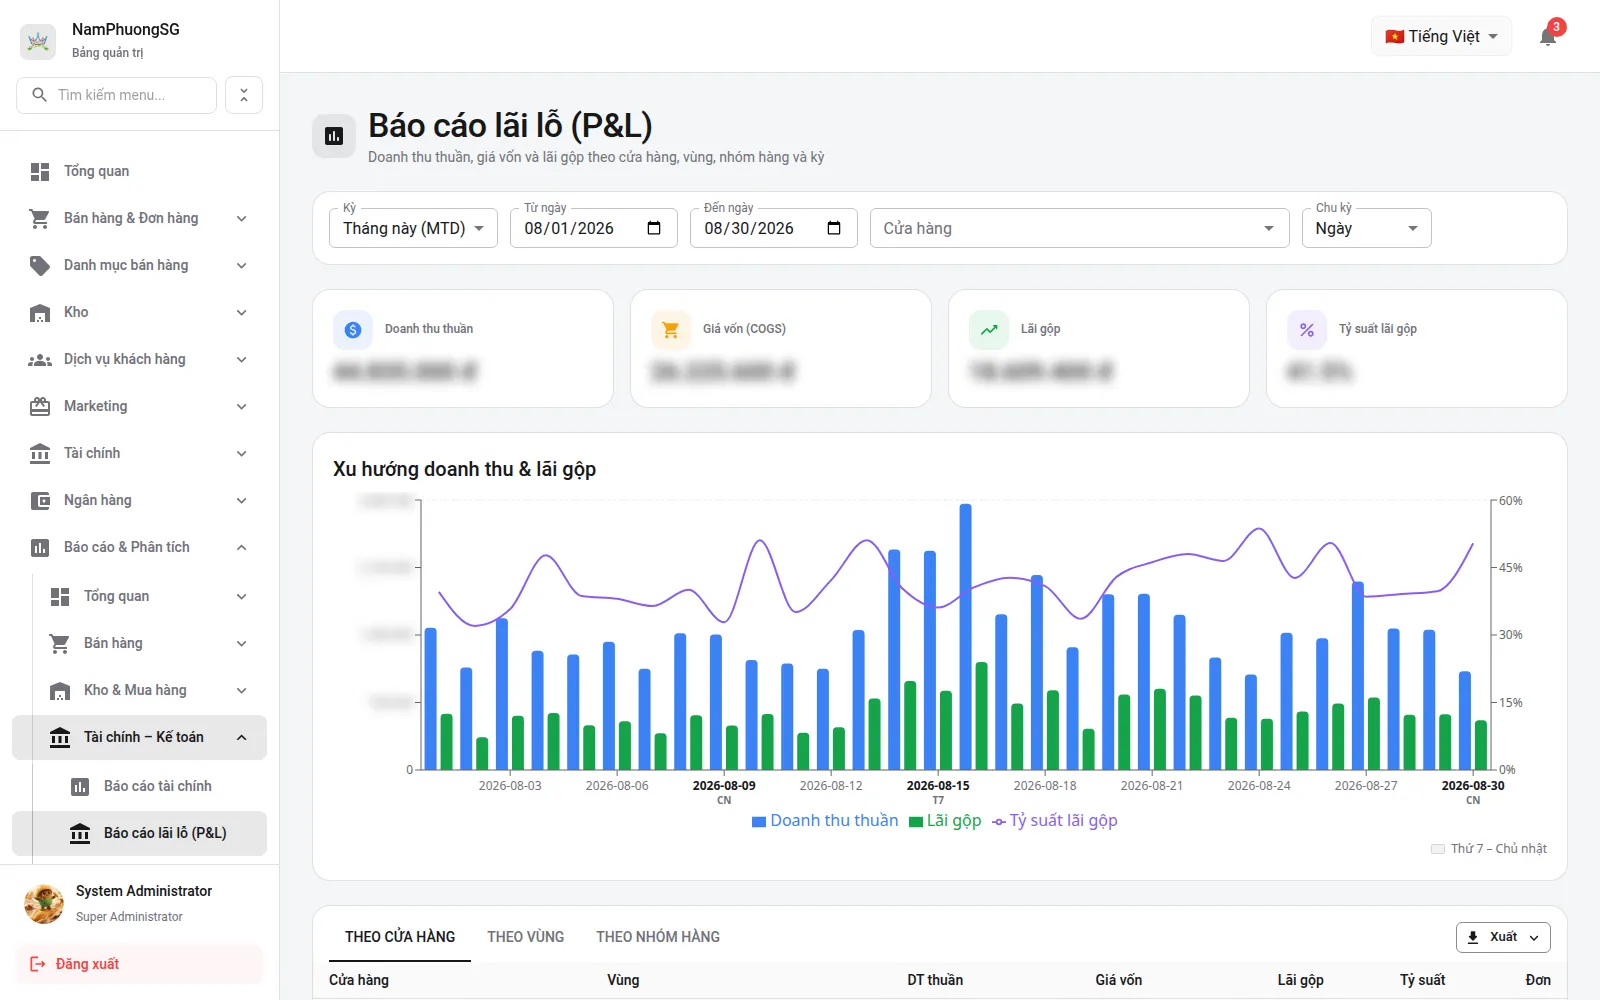The height and width of the screenshot is (1000, 1600).
Task: Click the Marketing sidebar icon
Action: coord(40,406)
